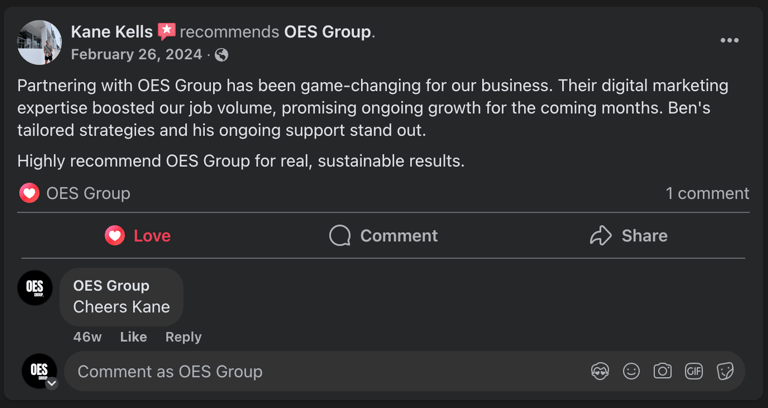
Task: Click the public globe audience icon
Action: click(x=222, y=55)
